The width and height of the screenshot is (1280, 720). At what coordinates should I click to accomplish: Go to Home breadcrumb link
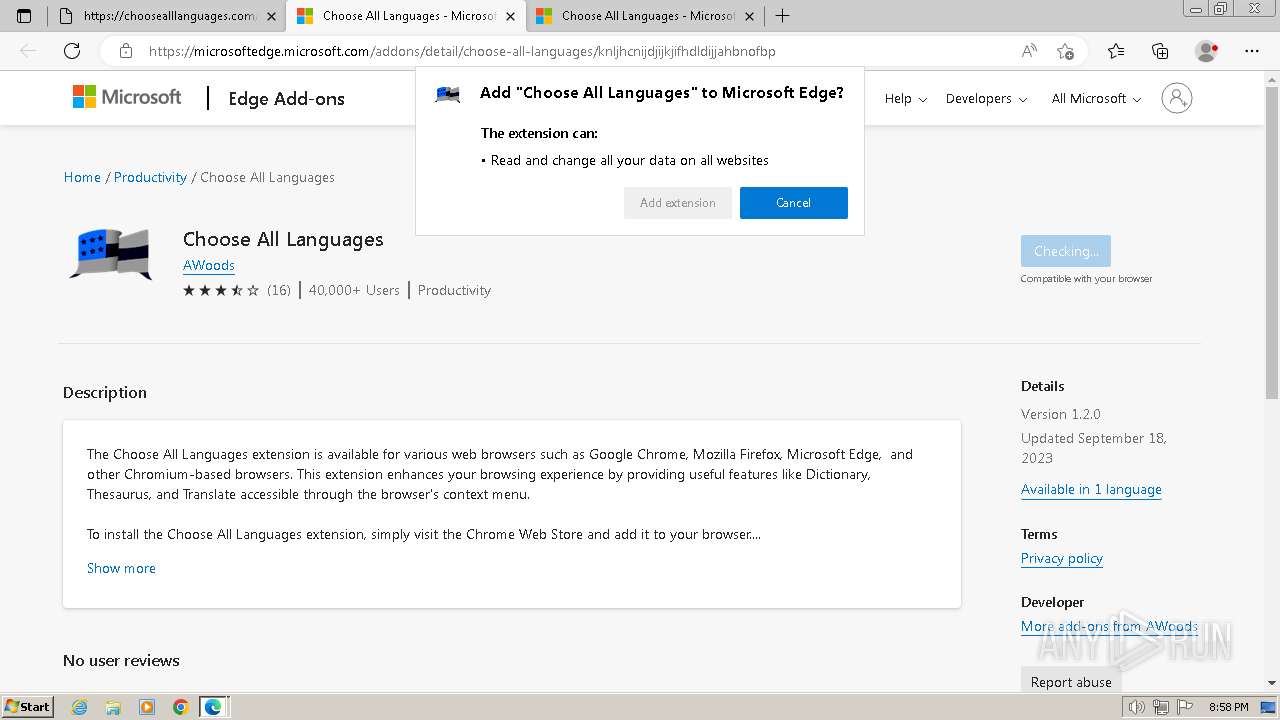point(82,177)
